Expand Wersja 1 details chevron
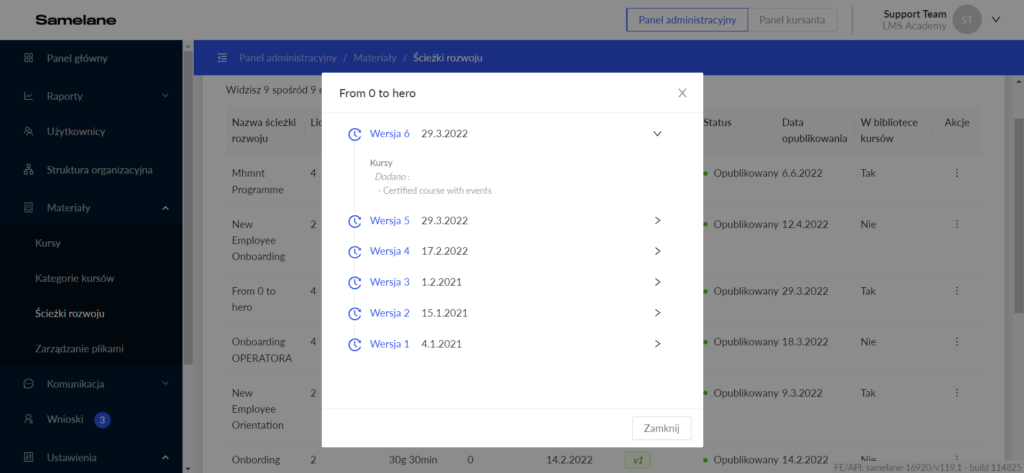Screen dimensions: 1024x473 [657, 344]
